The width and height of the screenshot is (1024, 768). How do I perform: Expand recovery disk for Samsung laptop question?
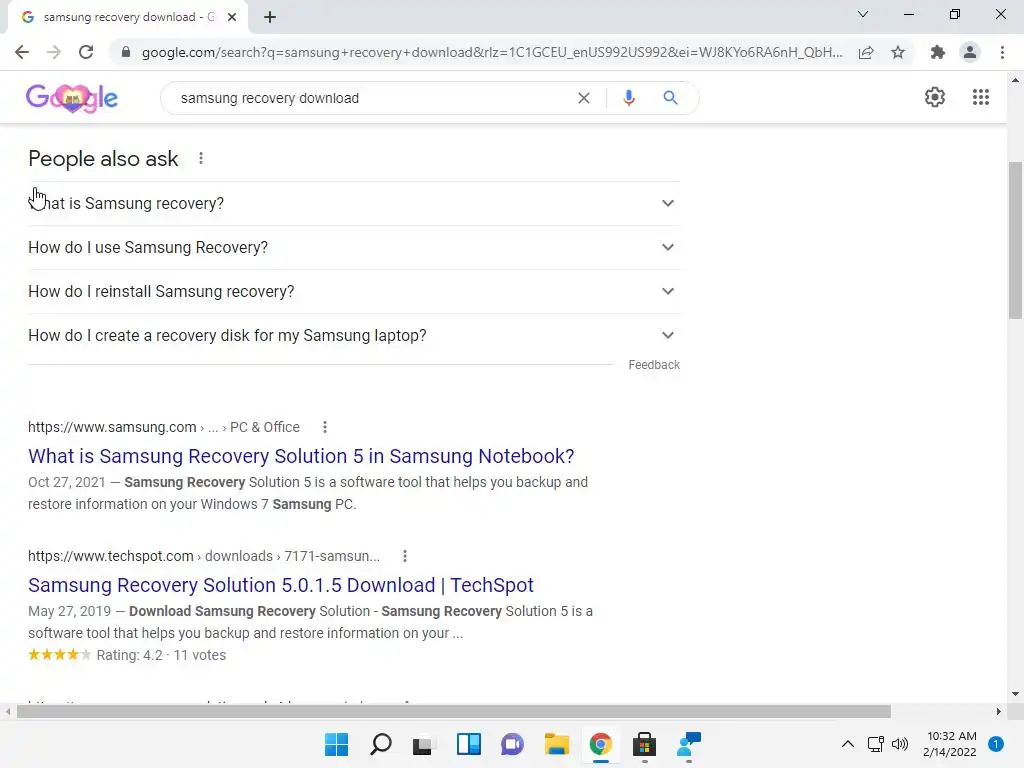[x=354, y=335]
